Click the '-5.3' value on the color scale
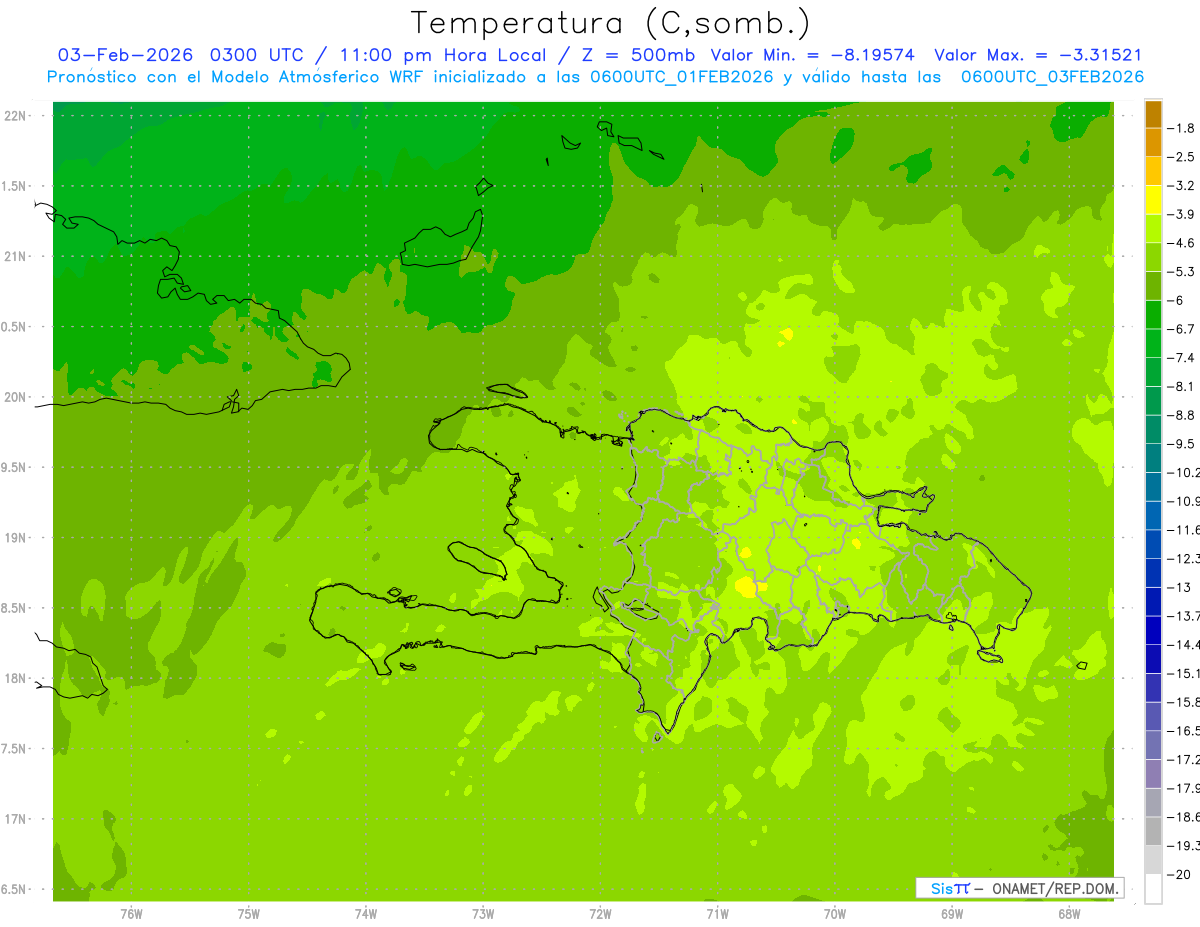 coord(1182,271)
